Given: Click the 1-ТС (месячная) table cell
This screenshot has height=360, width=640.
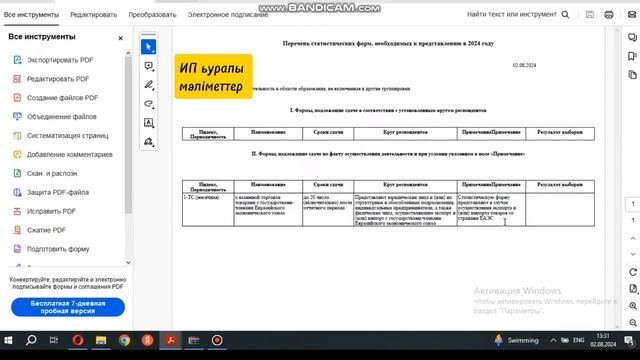Looking at the screenshot, I should pyautogui.click(x=208, y=209).
